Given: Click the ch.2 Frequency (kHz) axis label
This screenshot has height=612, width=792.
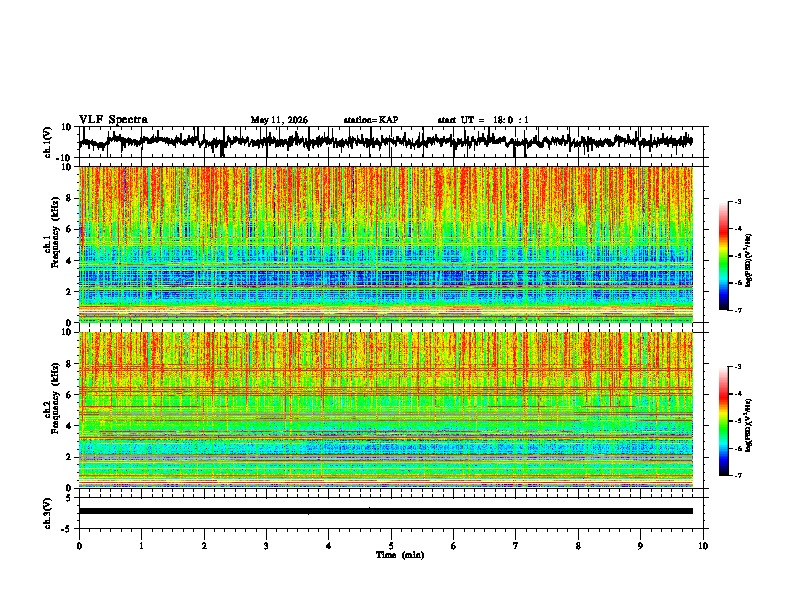Looking at the screenshot, I should 52,410.
